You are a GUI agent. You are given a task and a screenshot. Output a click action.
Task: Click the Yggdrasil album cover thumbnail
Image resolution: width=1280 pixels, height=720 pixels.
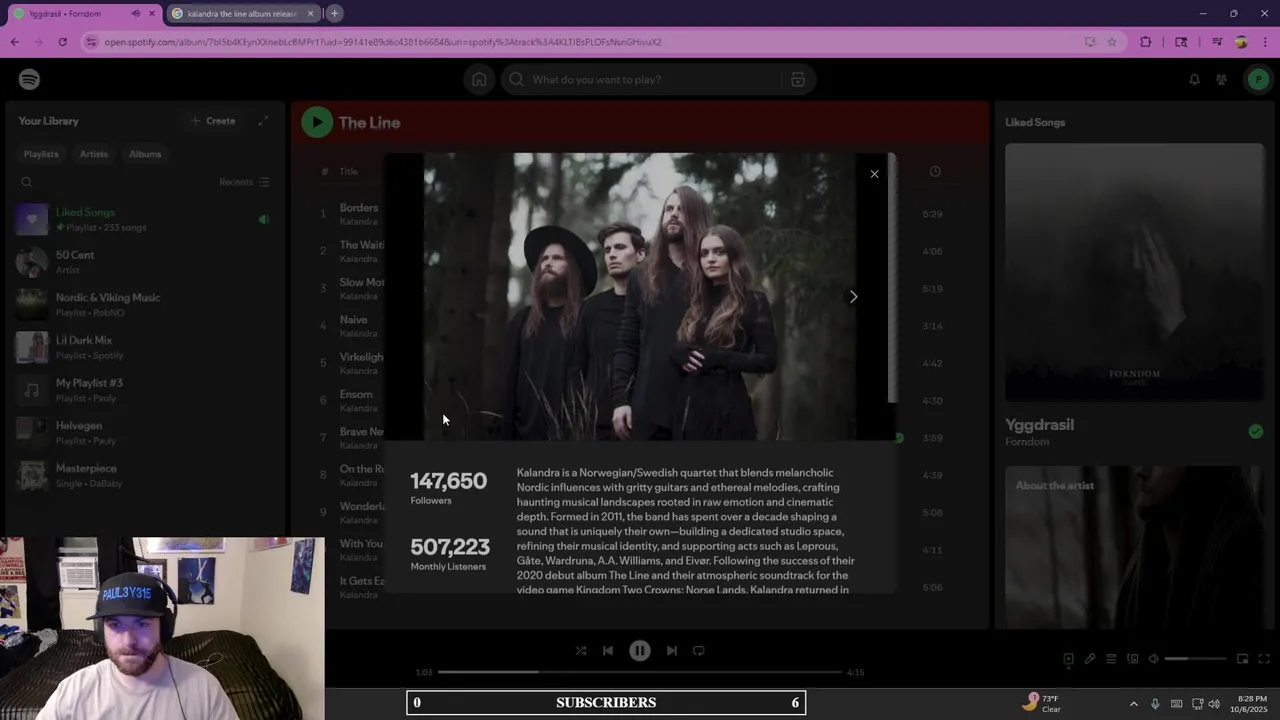(x=1134, y=272)
